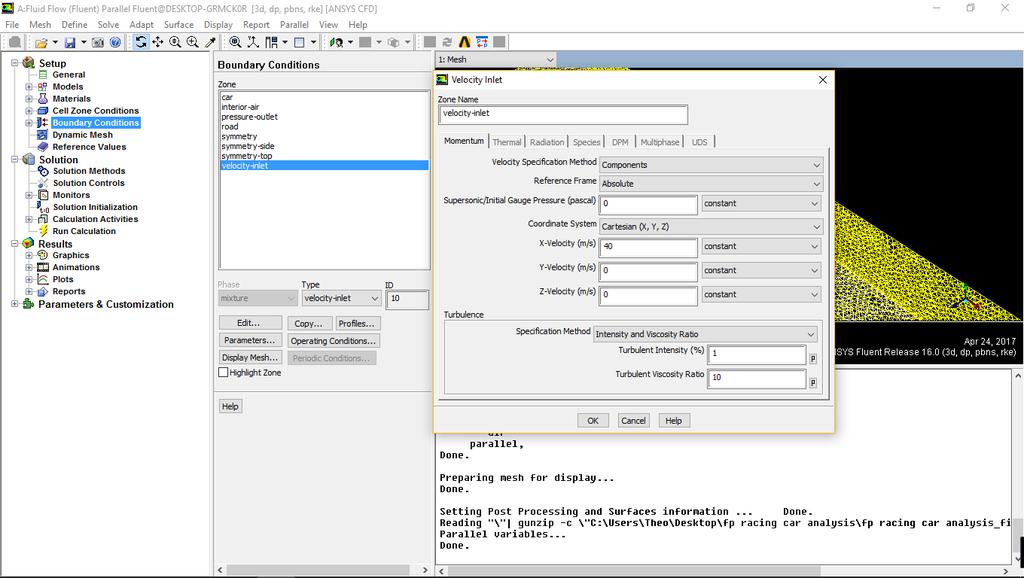Click the Run Calculation lightning icon

43,231
